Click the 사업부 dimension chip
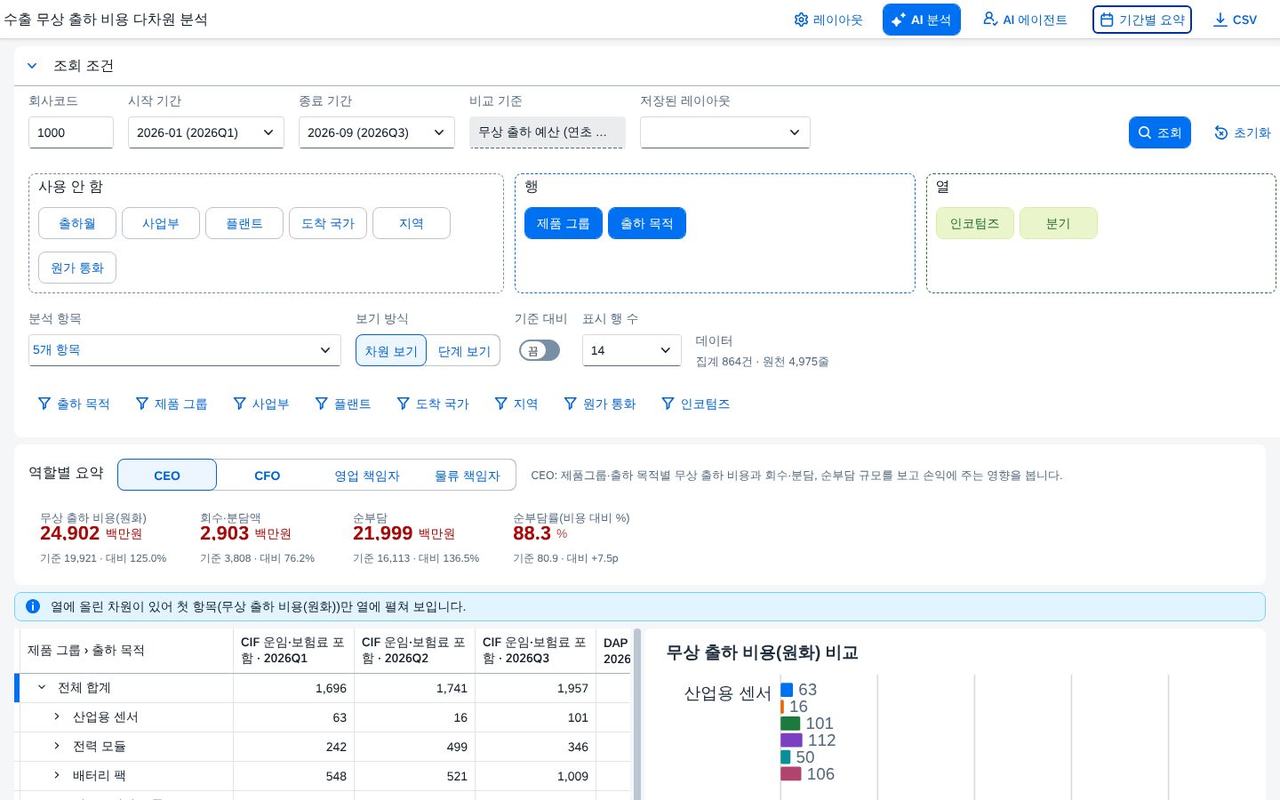1280x800 pixels. point(161,223)
